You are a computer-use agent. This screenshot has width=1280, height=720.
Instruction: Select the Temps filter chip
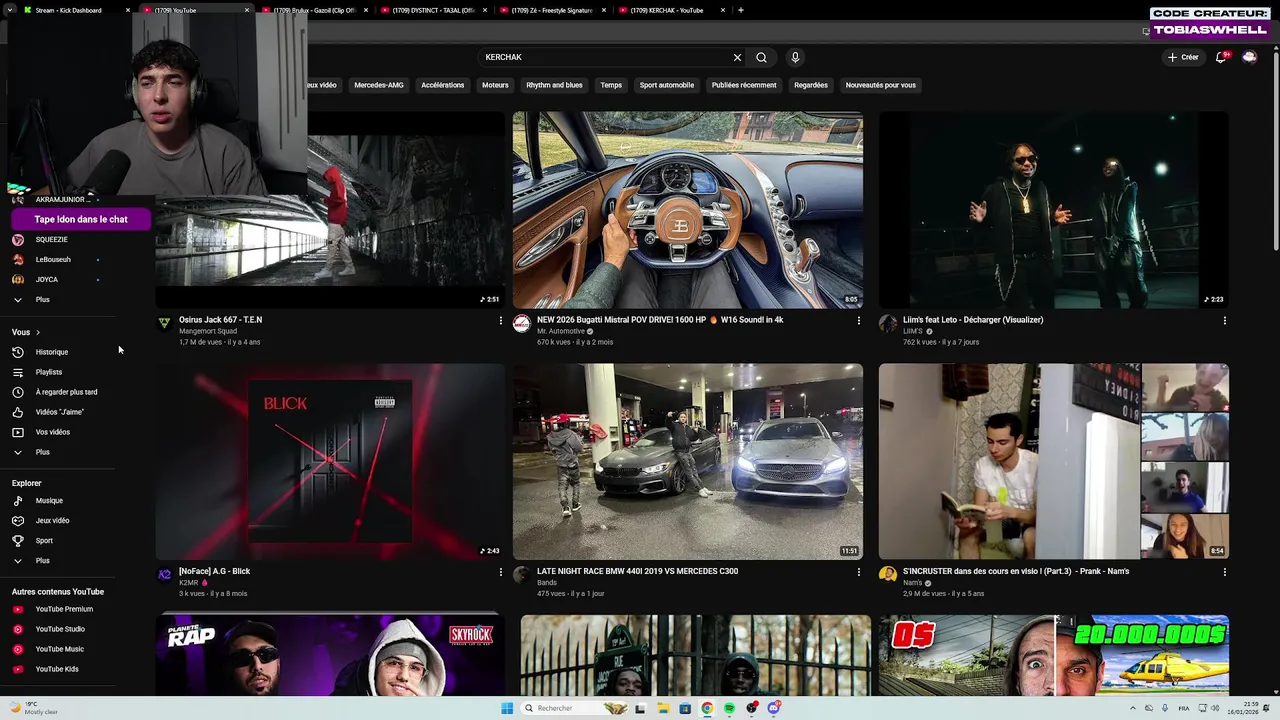click(611, 85)
